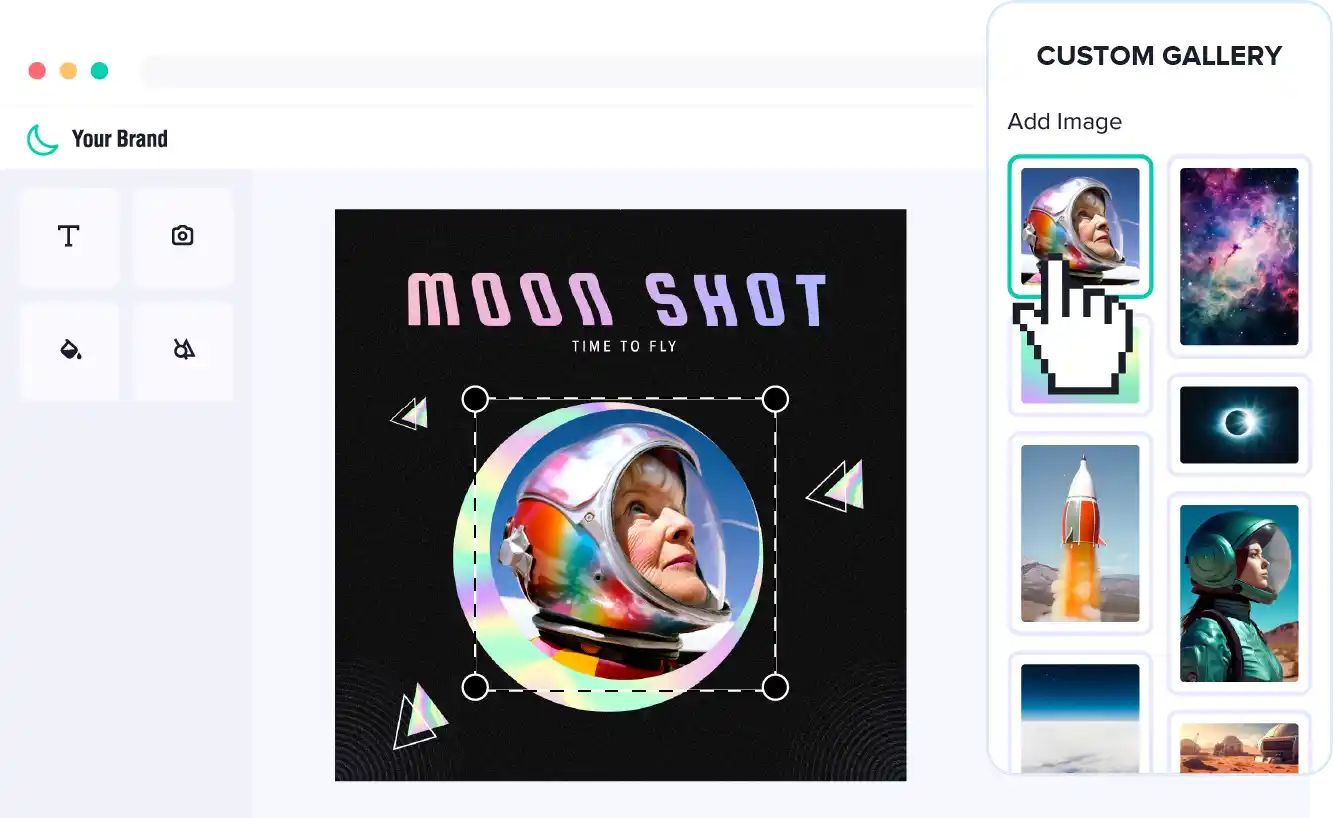1333x818 pixels.
Task: Select the TIME TO FLY subtitle
Action: point(624,346)
